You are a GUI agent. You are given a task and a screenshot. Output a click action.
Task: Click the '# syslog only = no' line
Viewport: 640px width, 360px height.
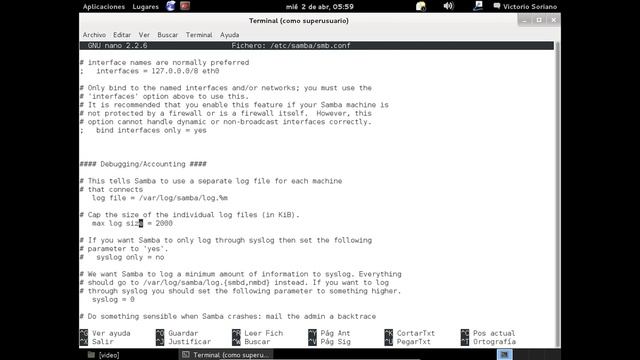pos(122,257)
